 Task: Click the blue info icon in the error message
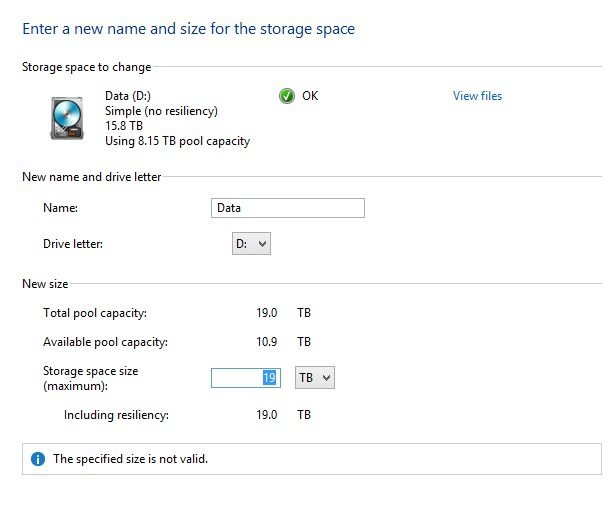tap(38, 459)
